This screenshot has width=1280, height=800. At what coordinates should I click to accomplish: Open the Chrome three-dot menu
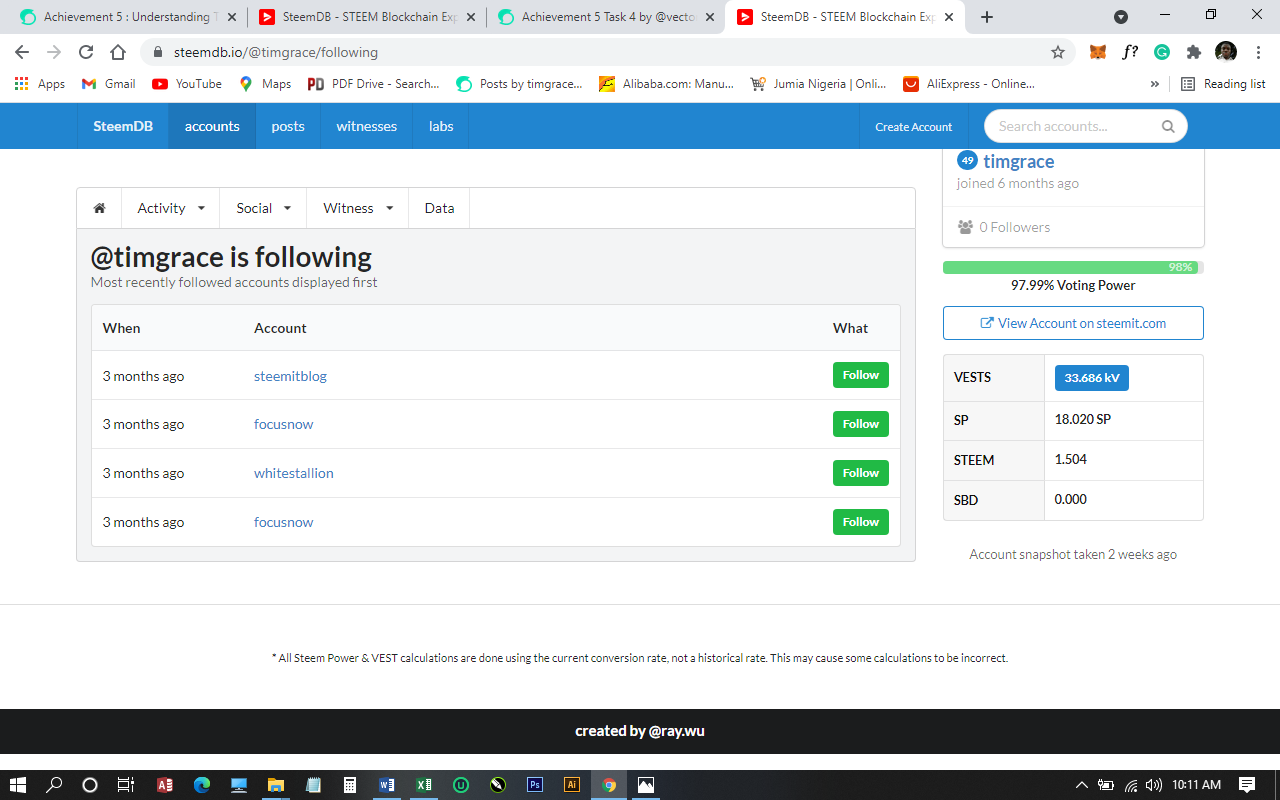click(1258, 52)
